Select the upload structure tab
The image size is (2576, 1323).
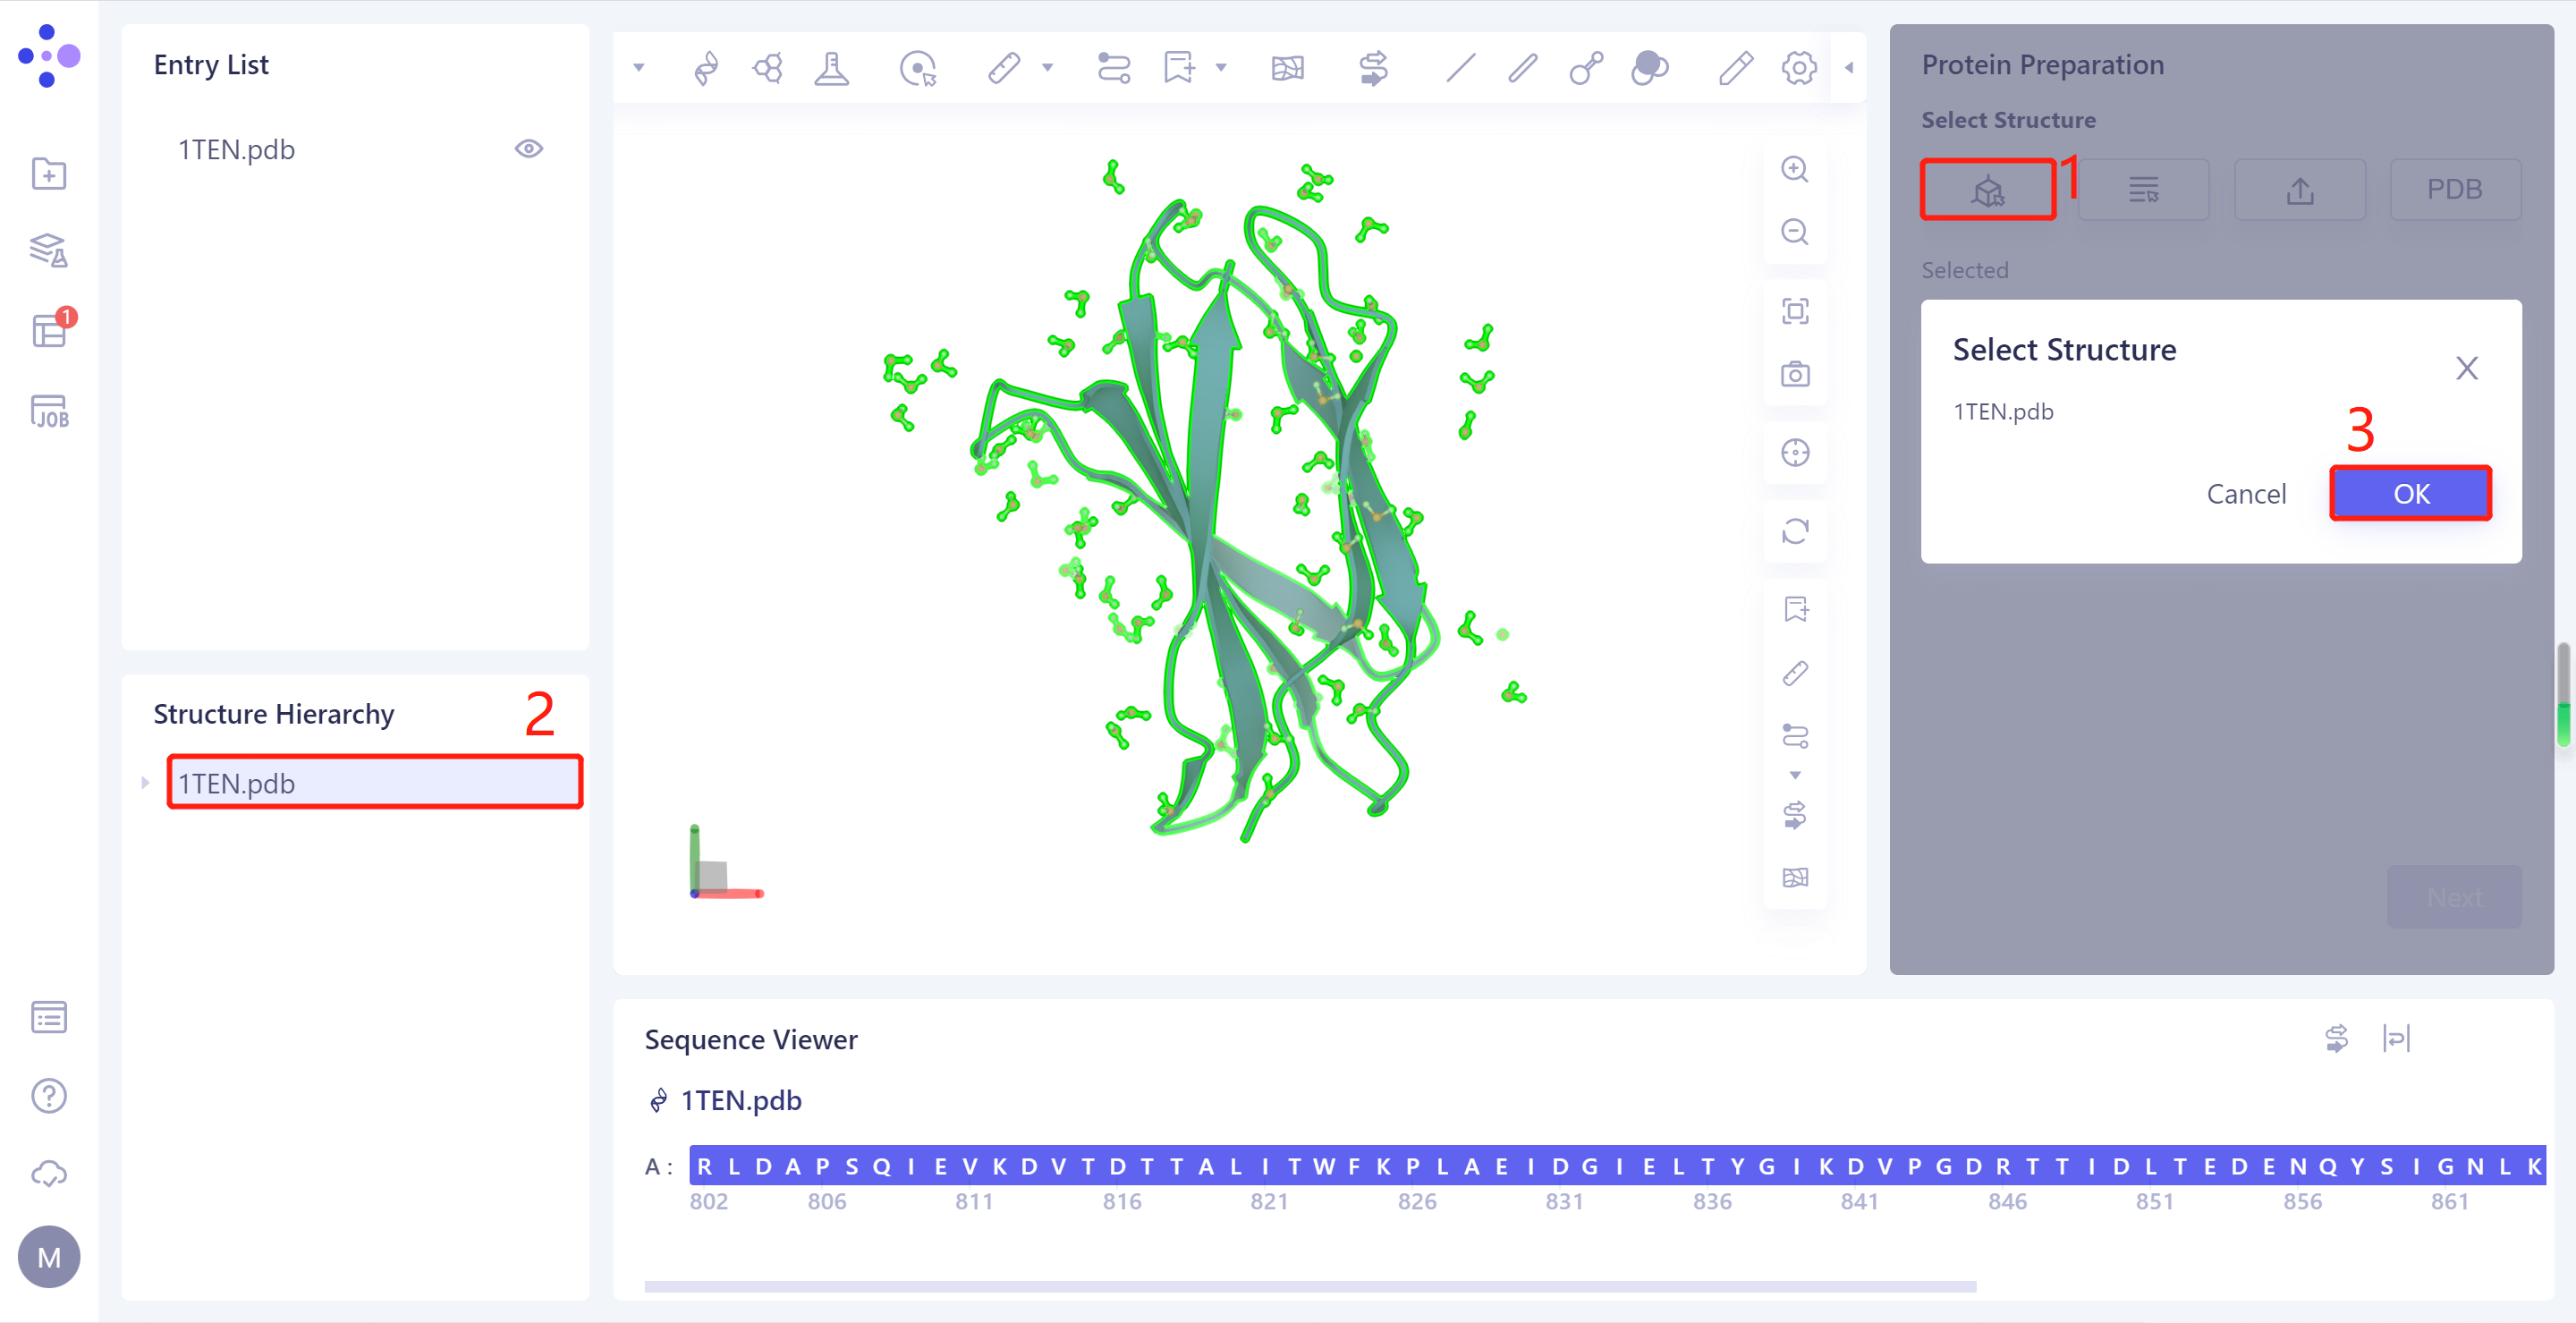pos(2299,189)
